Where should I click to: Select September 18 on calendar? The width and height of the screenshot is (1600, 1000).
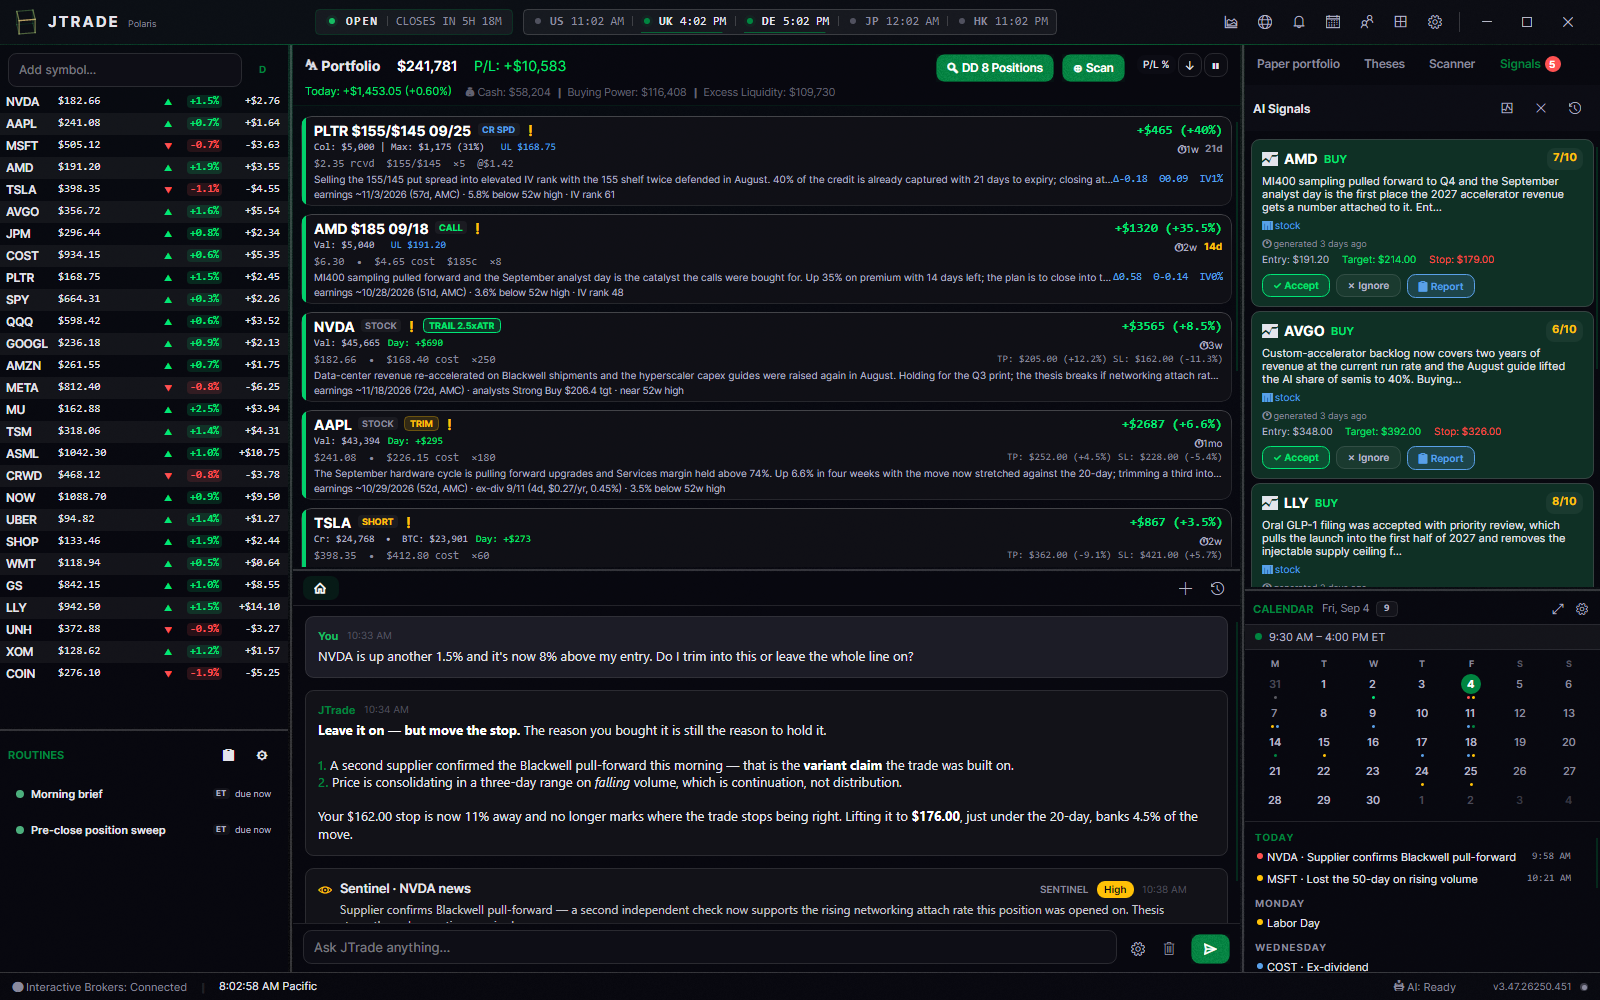click(x=1470, y=742)
